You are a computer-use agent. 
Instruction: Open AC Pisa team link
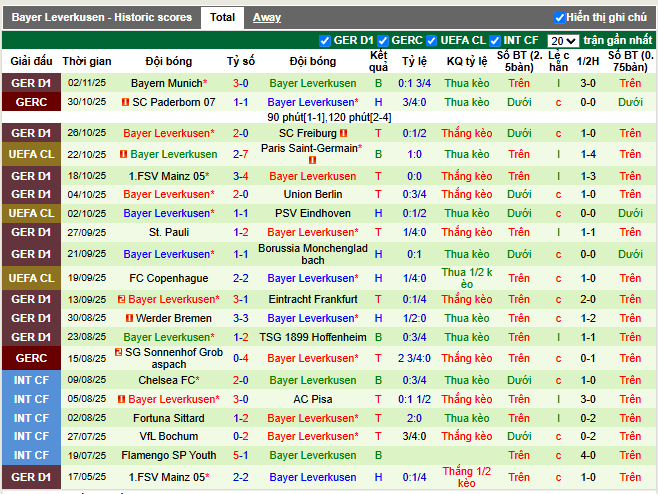pyautogui.click(x=313, y=399)
